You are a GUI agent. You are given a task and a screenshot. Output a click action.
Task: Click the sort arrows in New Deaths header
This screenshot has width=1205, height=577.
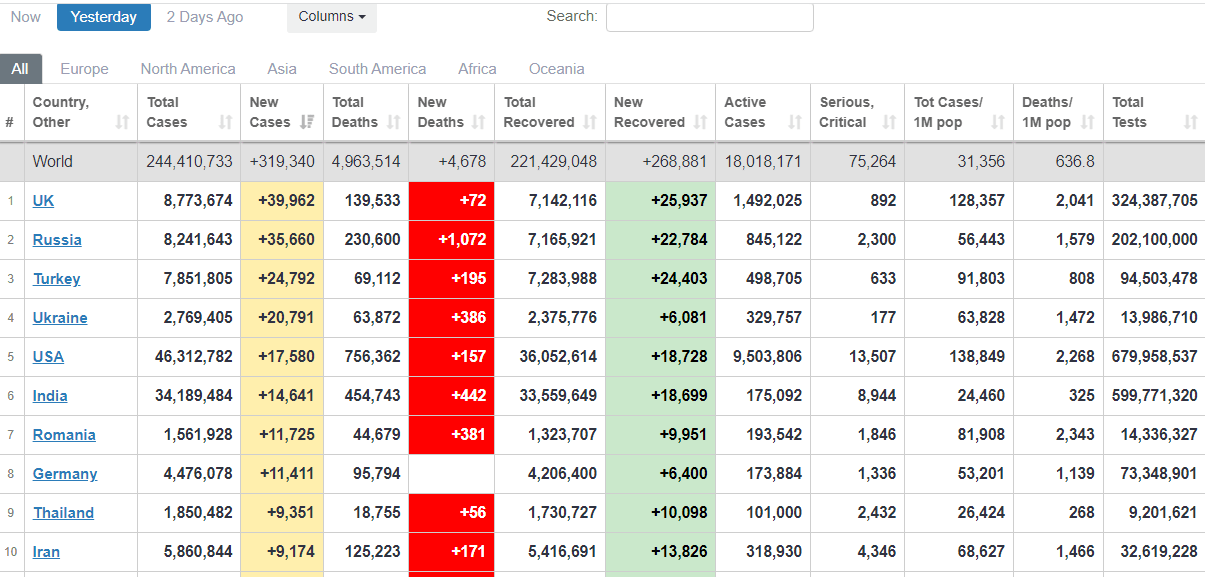[479, 122]
